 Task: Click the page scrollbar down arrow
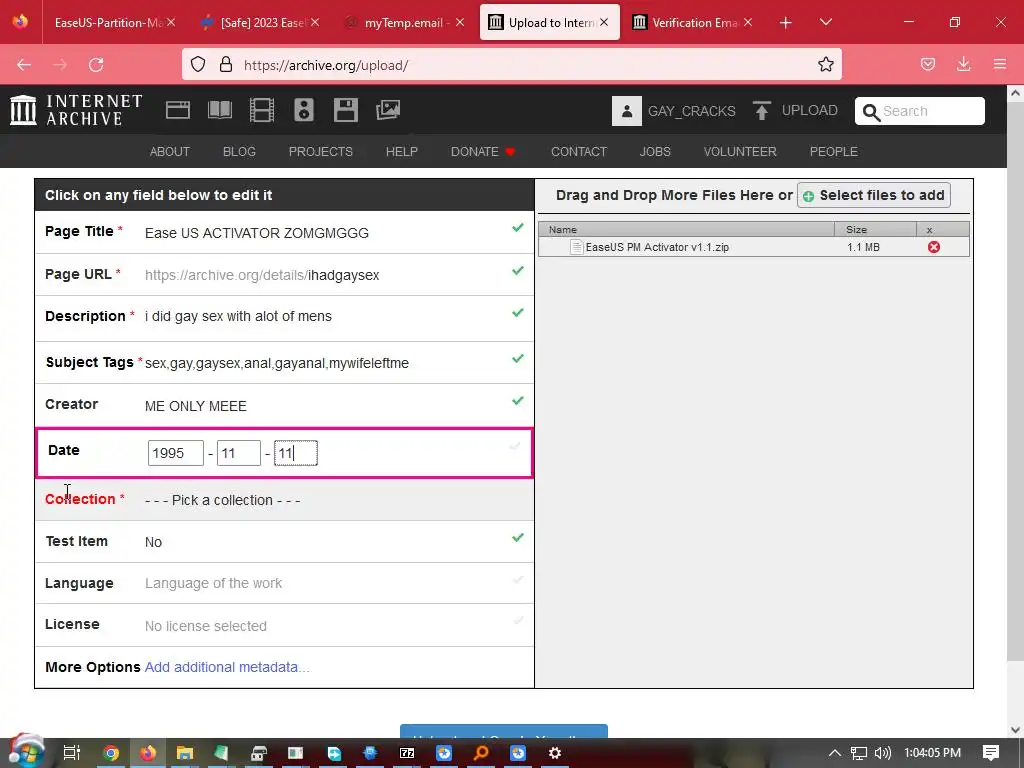(x=1015, y=729)
